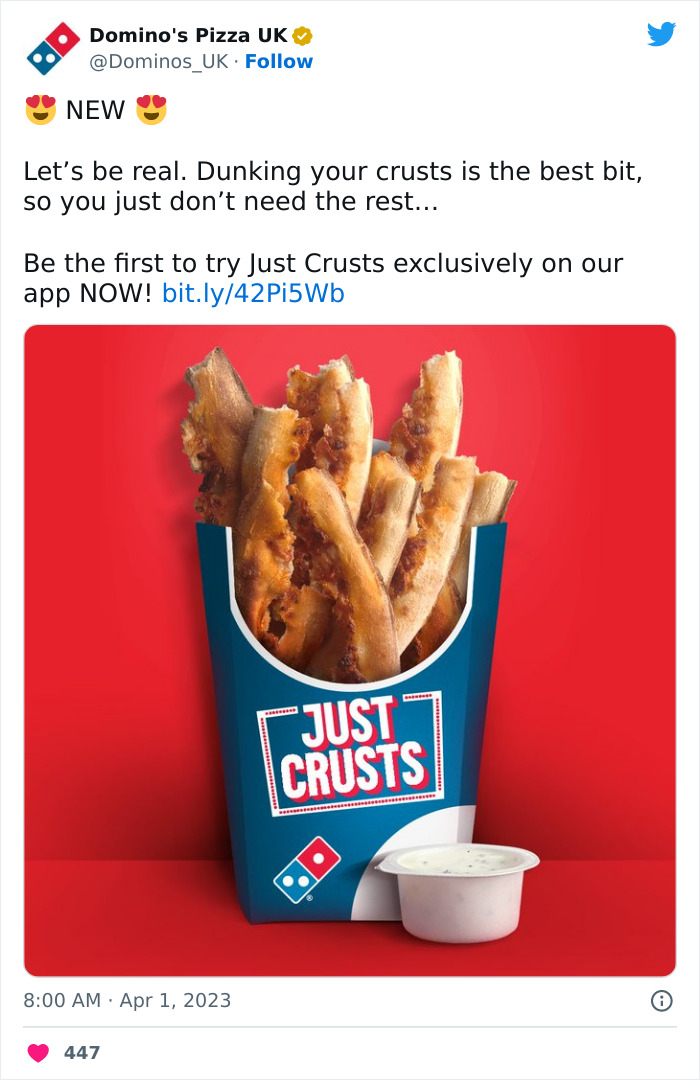Open the tweet info circle icon
700x1080 pixels.
661,1000
